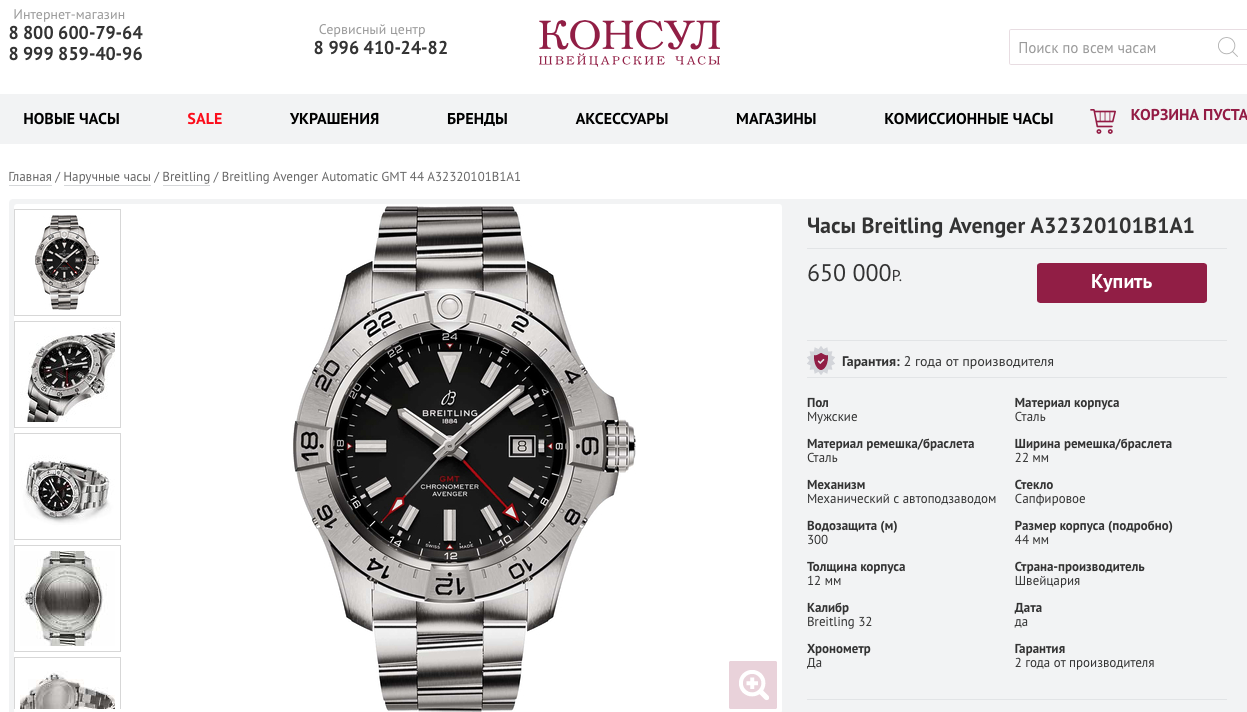Select the first front-view watch thumbnail

(x=67, y=262)
